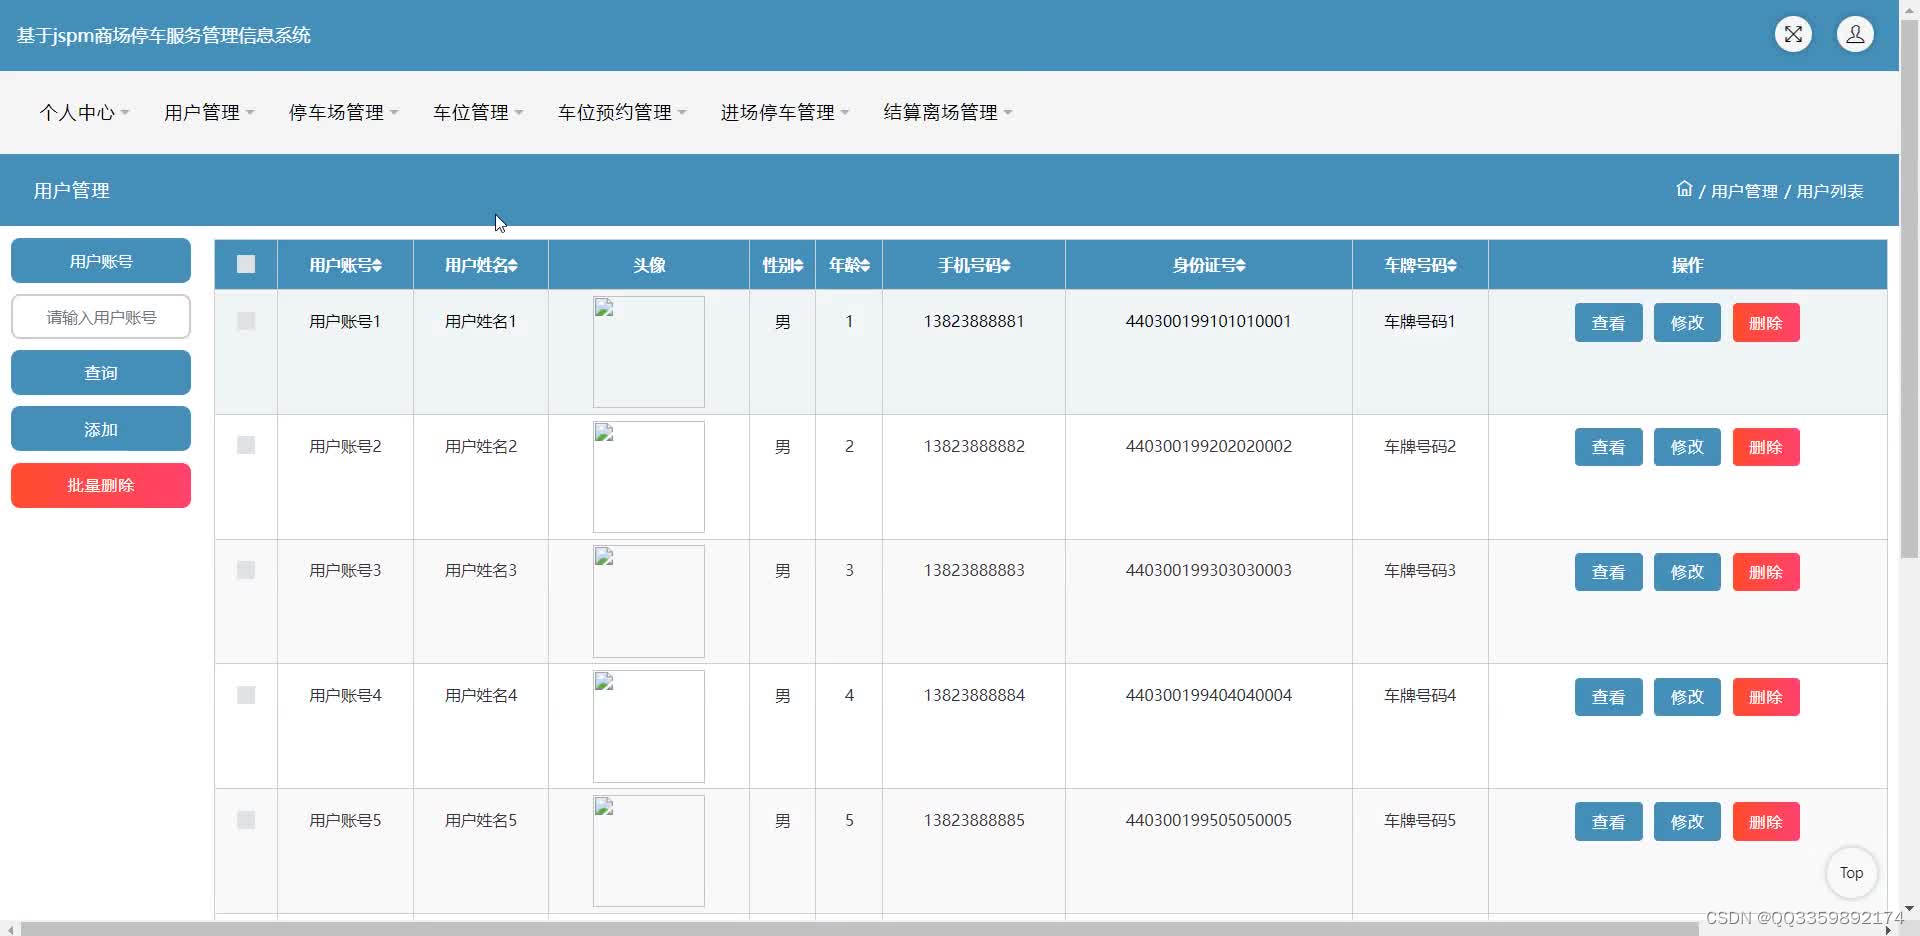The height and width of the screenshot is (936, 1920).
Task: Click the red 批量删除 button
Action: [x=101, y=485]
